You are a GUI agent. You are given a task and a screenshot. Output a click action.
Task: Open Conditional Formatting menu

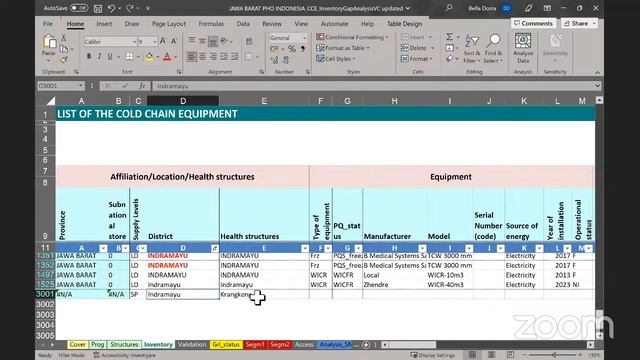(352, 37)
